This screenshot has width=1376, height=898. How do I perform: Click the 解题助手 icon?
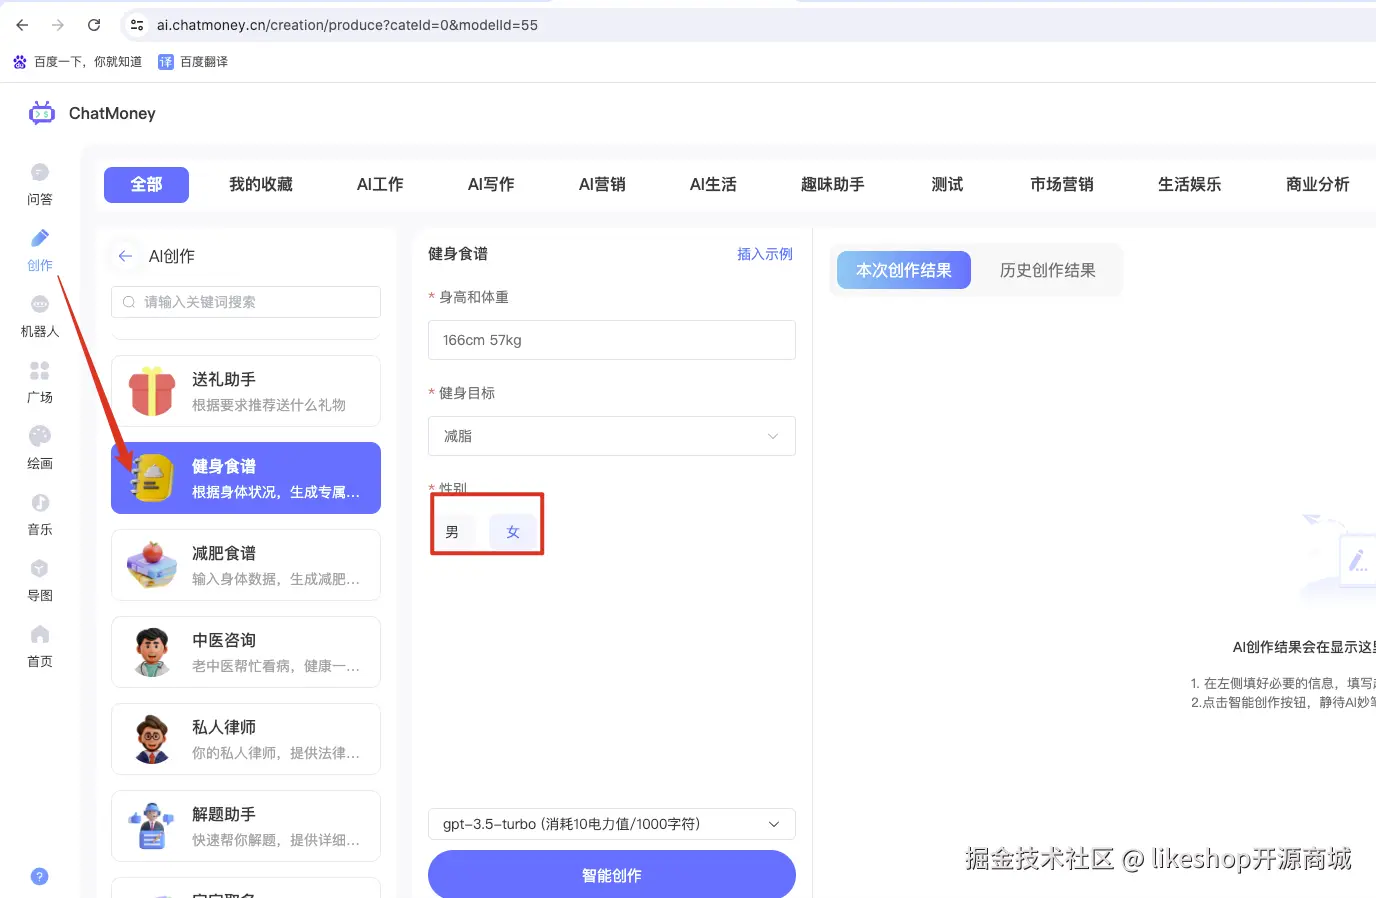tap(152, 826)
